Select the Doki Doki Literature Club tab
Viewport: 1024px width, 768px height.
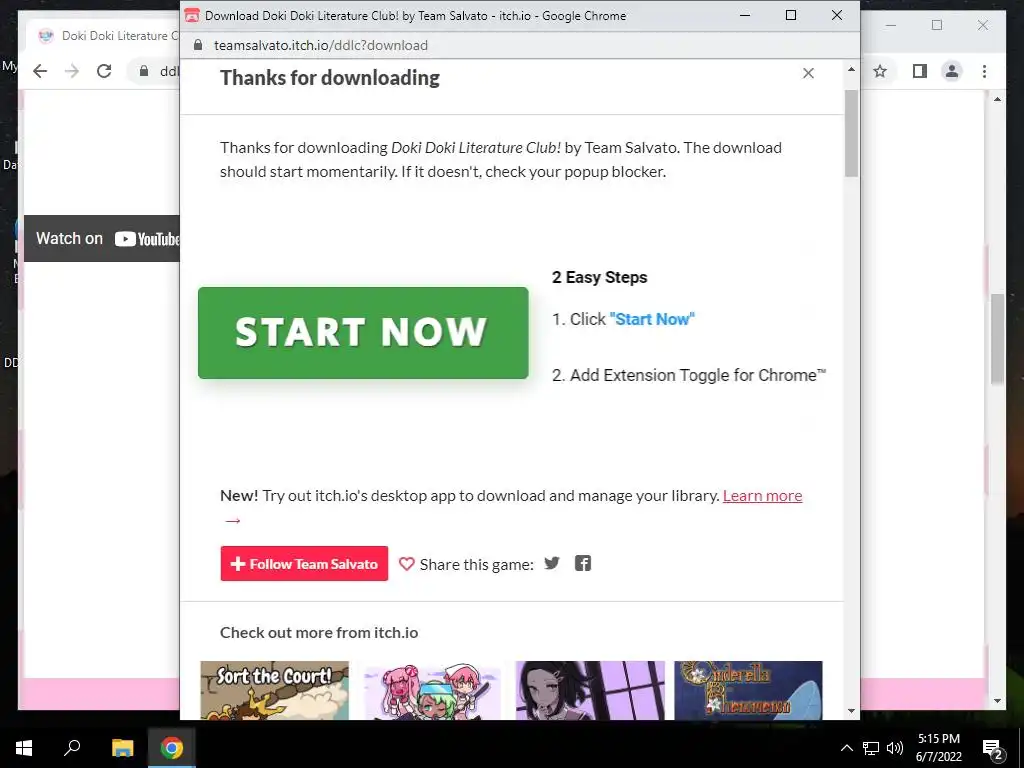point(108,36)
